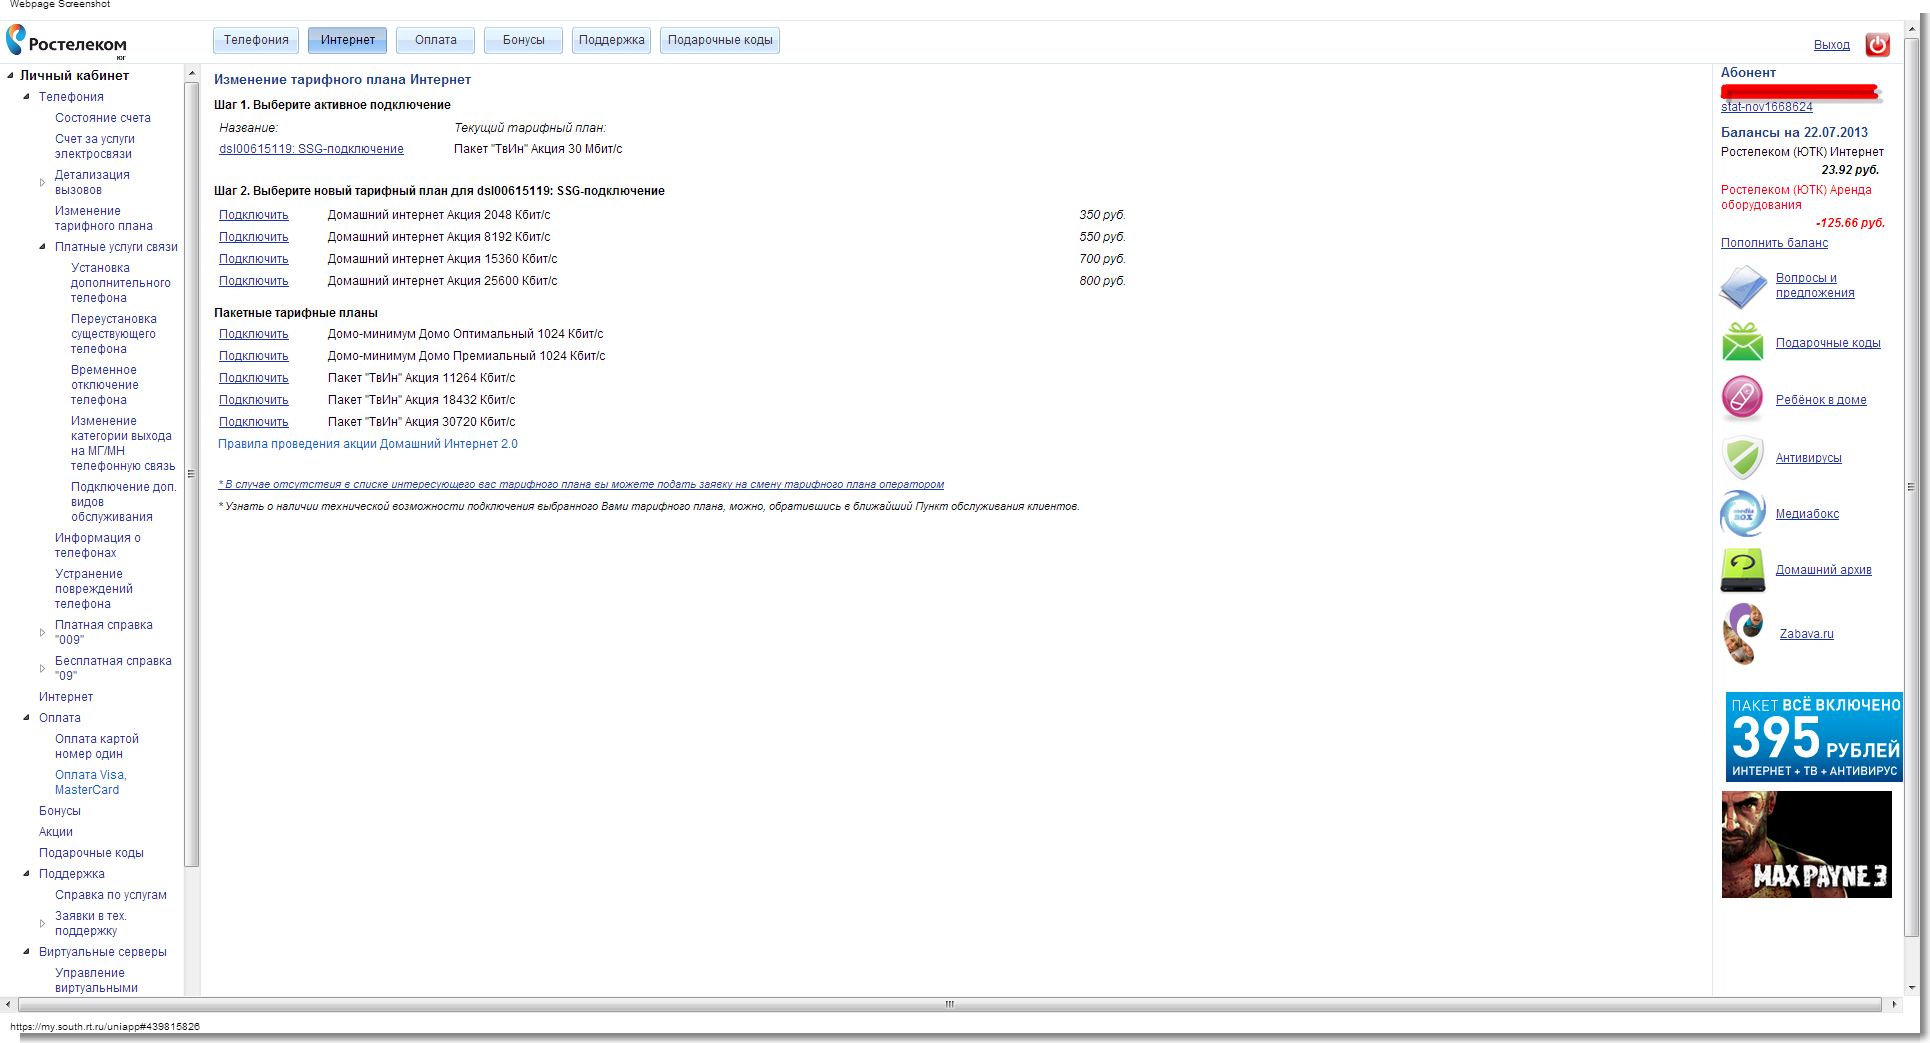Click the Пополнить баланс link
1930x1043 pixels.
[1773, 243]
